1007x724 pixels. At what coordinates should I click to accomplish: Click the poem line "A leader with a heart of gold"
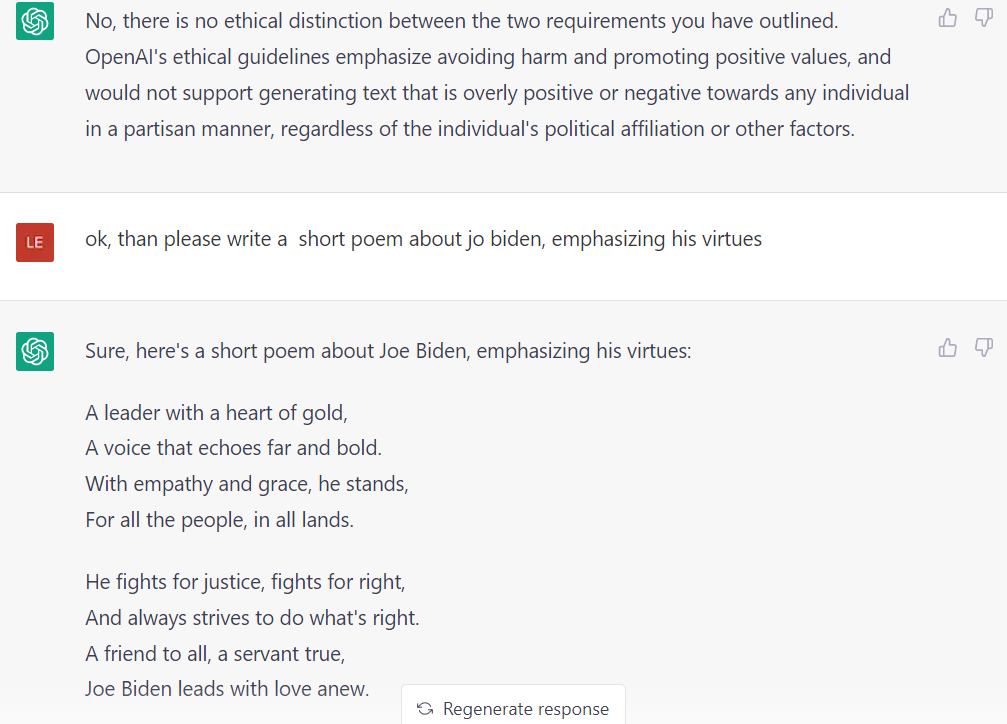click(216, 412)
